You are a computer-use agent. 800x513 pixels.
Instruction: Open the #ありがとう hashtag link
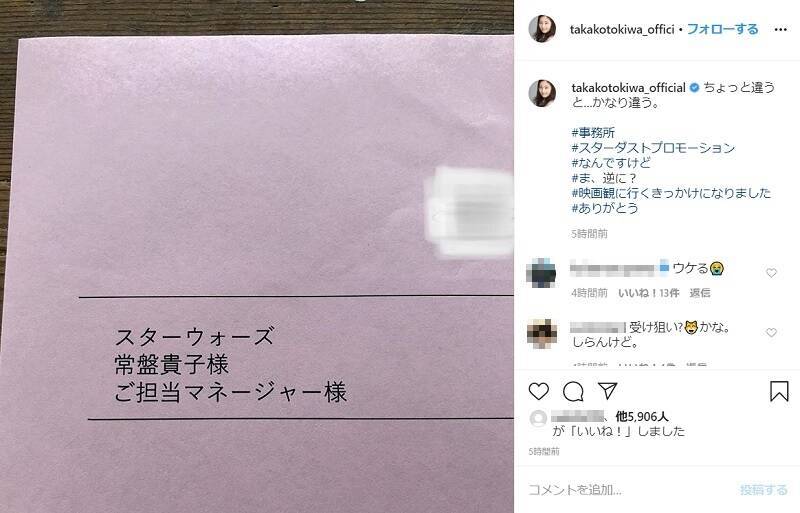(605, 208)
